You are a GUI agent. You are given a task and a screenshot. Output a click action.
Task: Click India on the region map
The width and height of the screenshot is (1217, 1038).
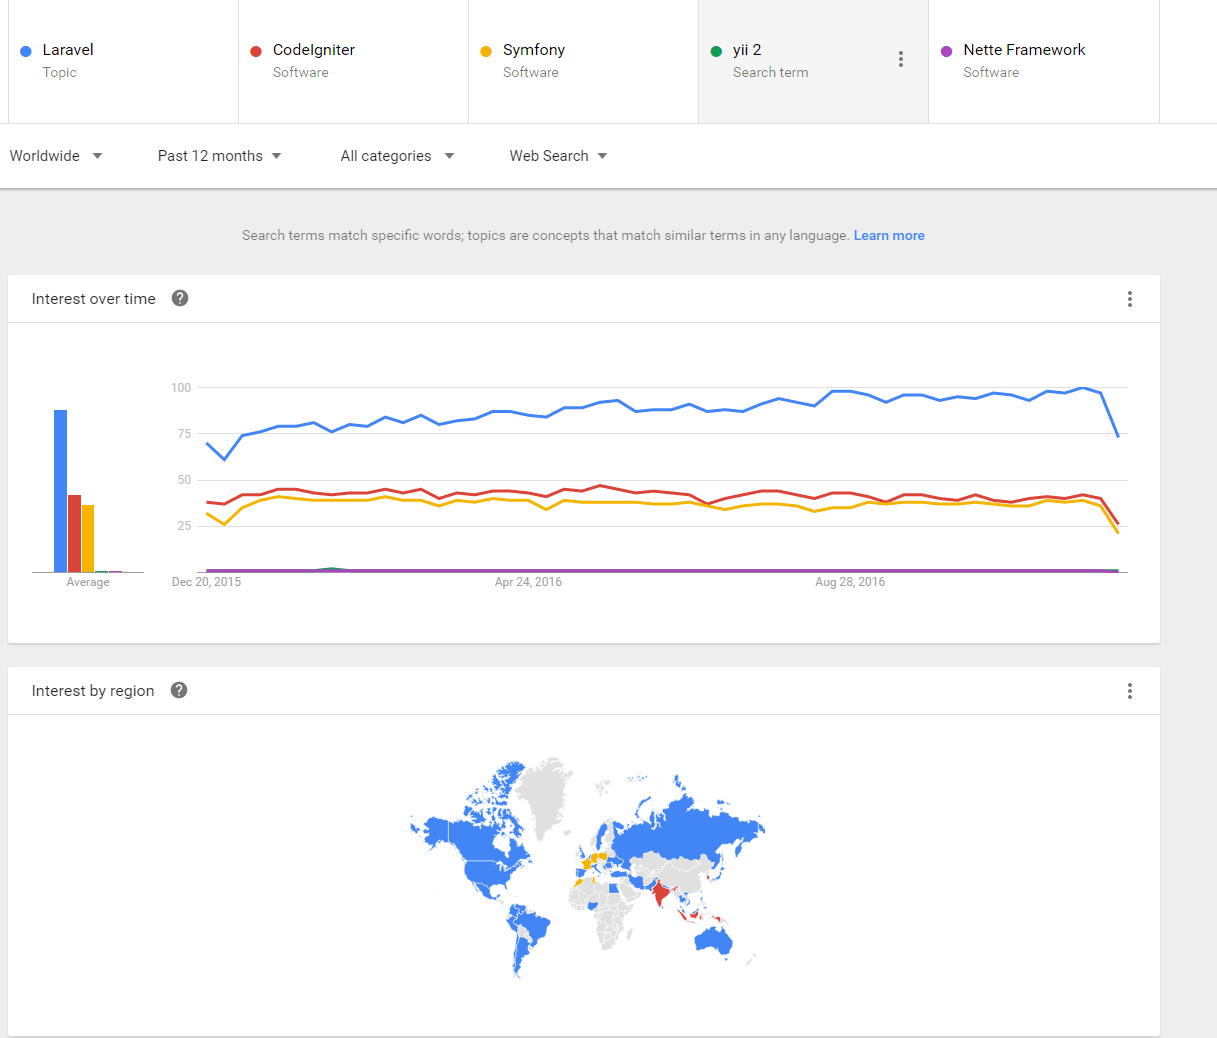(x=659, y=889)
